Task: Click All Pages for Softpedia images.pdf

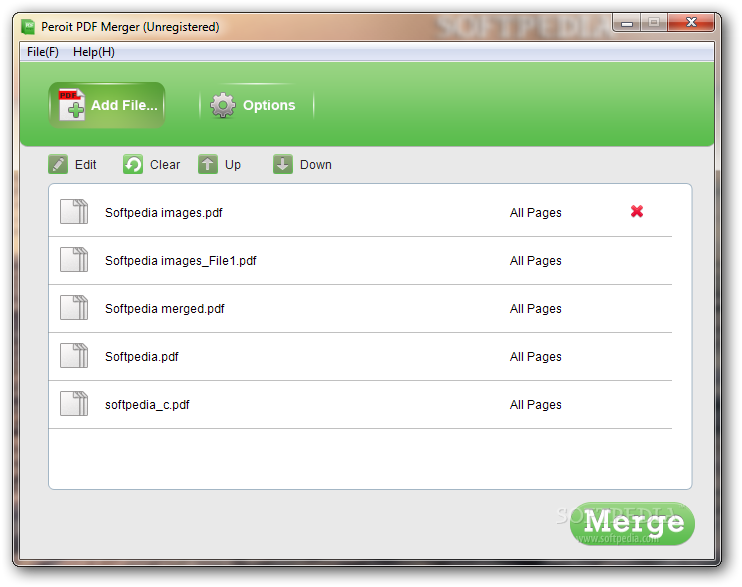Action: point(536,213)
